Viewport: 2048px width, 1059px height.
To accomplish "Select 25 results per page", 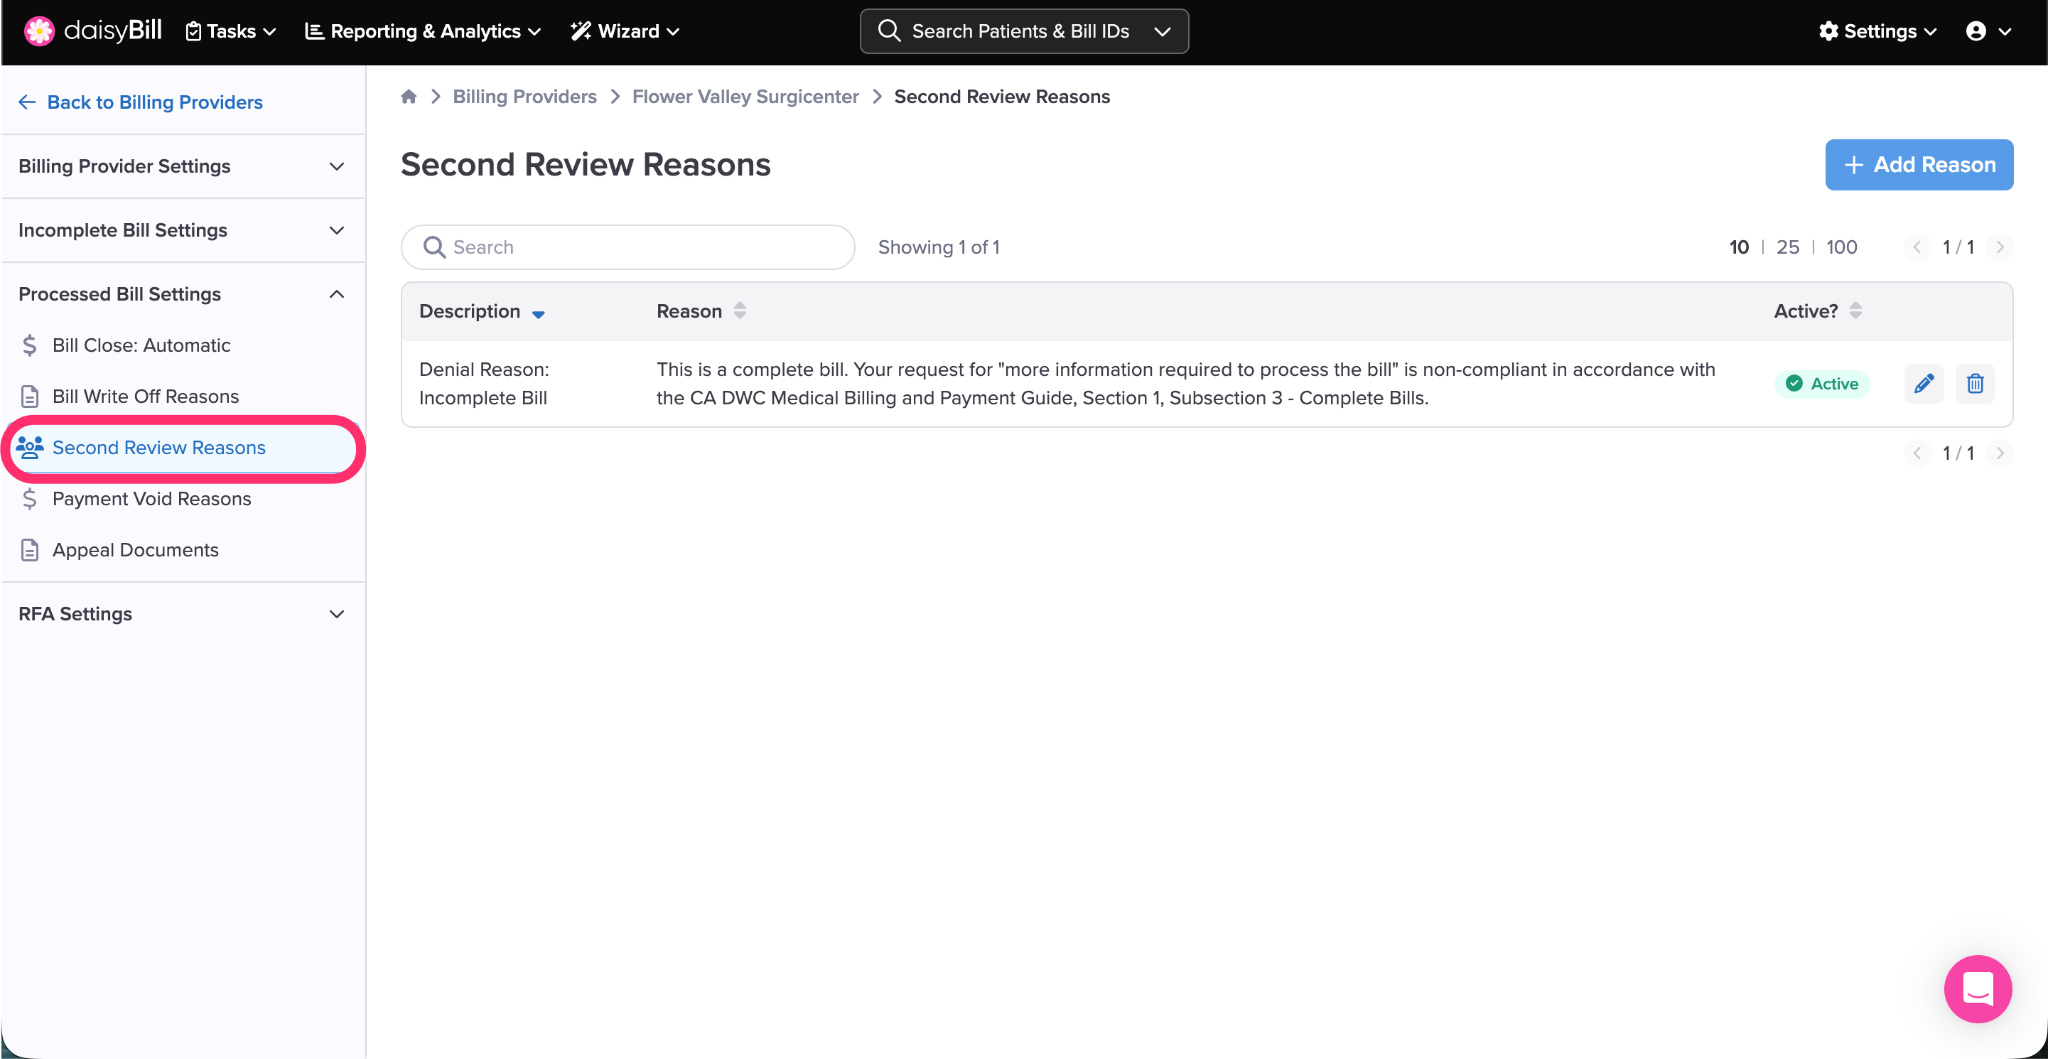I will coord(1787,247).
